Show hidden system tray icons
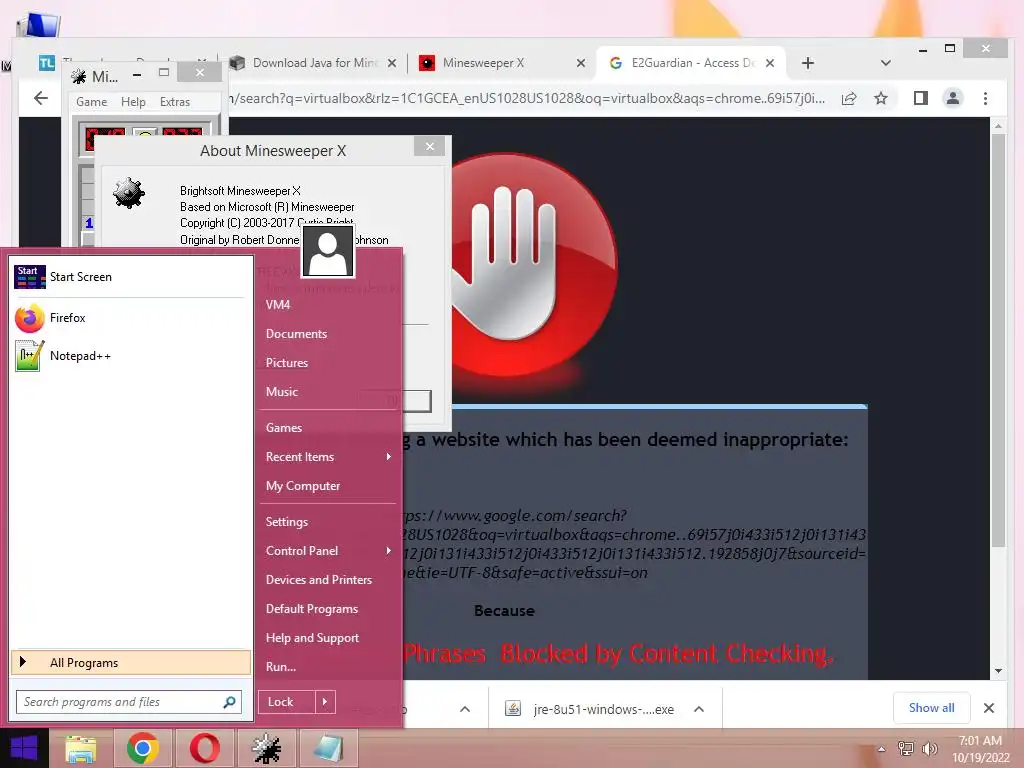1024x768 pixels. point(882,748)
